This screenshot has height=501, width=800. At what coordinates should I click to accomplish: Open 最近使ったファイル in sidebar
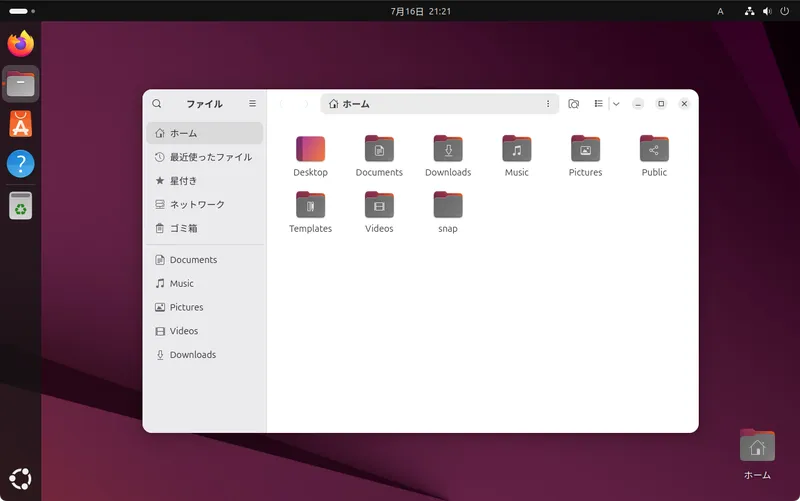tap(205, 157)
